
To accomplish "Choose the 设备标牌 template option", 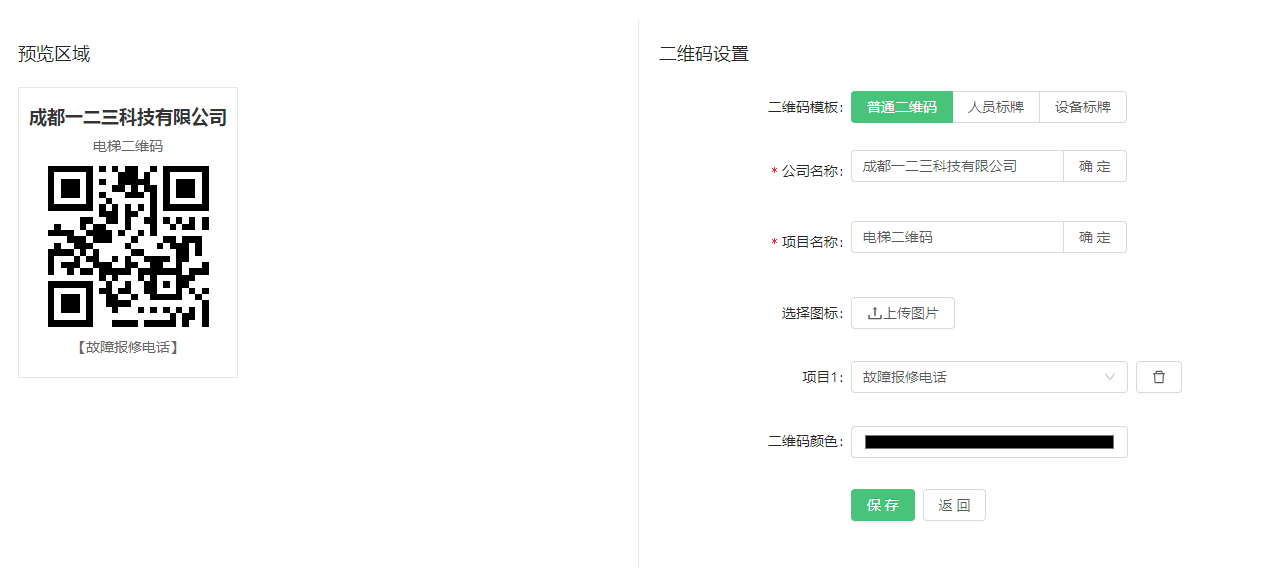I will tap(1082, 107).
